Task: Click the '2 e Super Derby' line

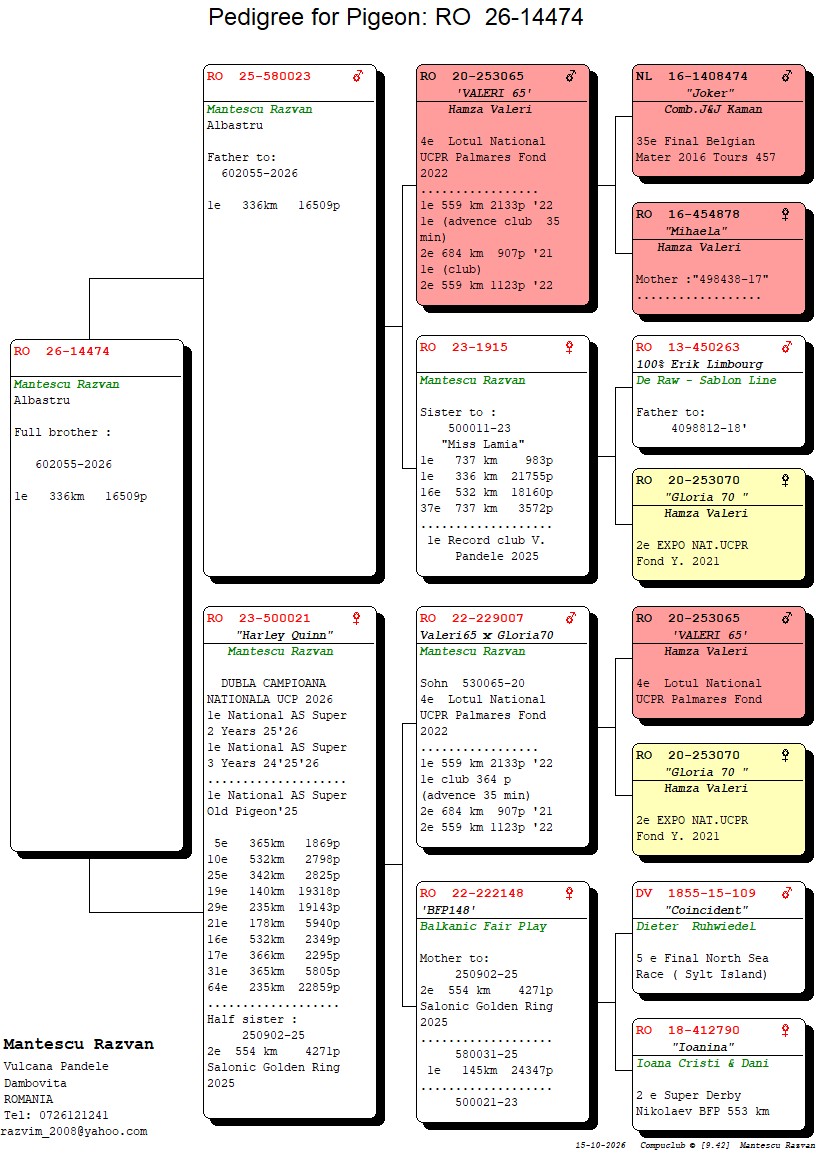Action: (x=689, y=1096)
